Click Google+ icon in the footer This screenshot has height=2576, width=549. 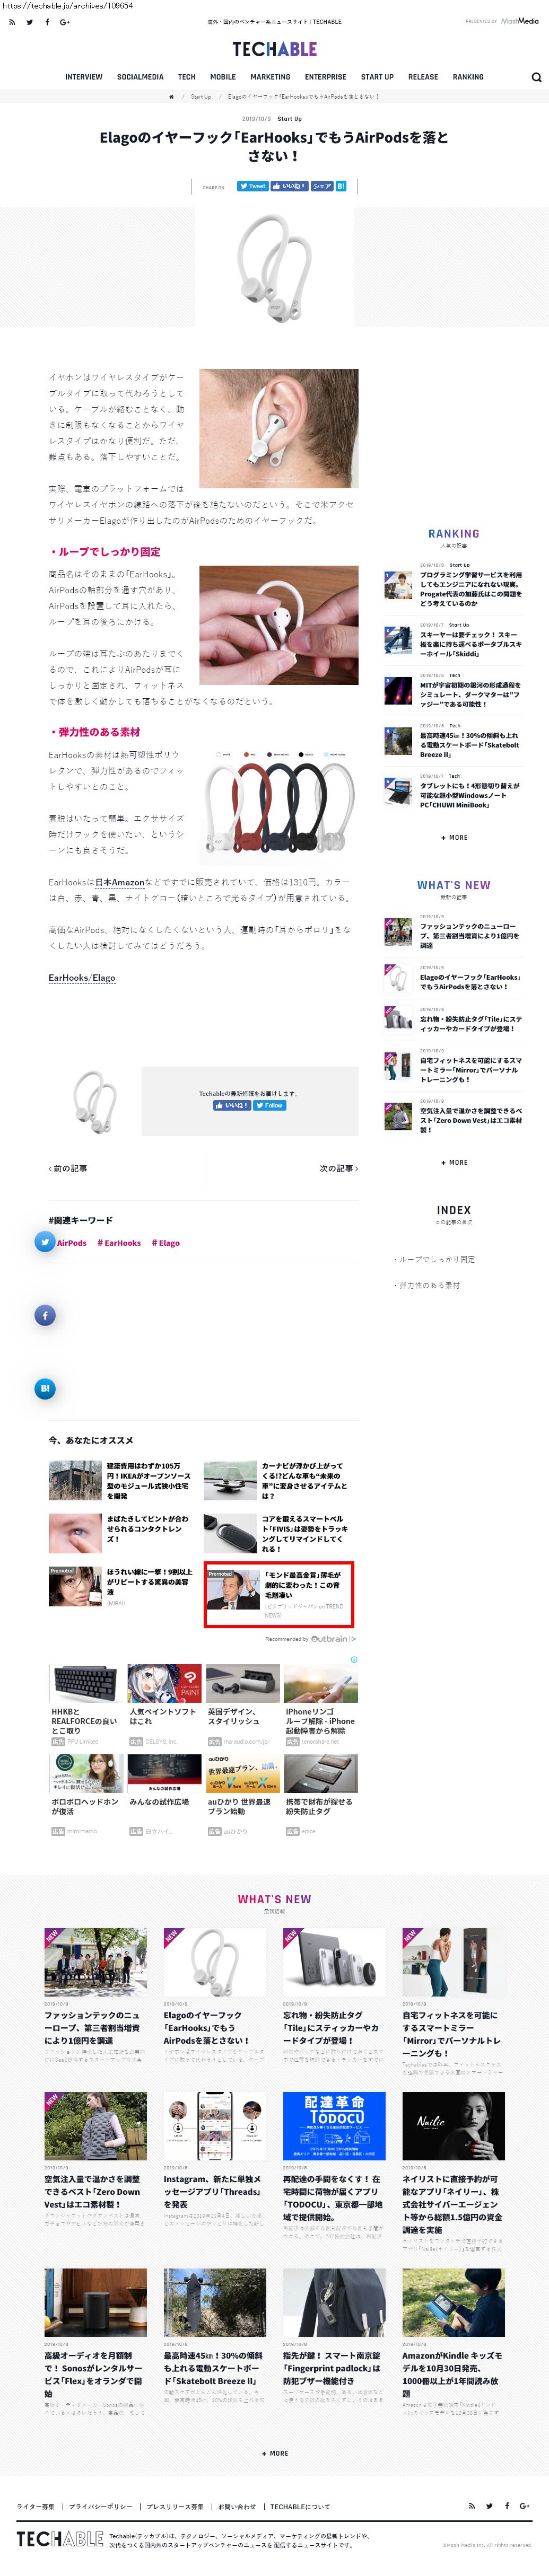(524, 2506)
